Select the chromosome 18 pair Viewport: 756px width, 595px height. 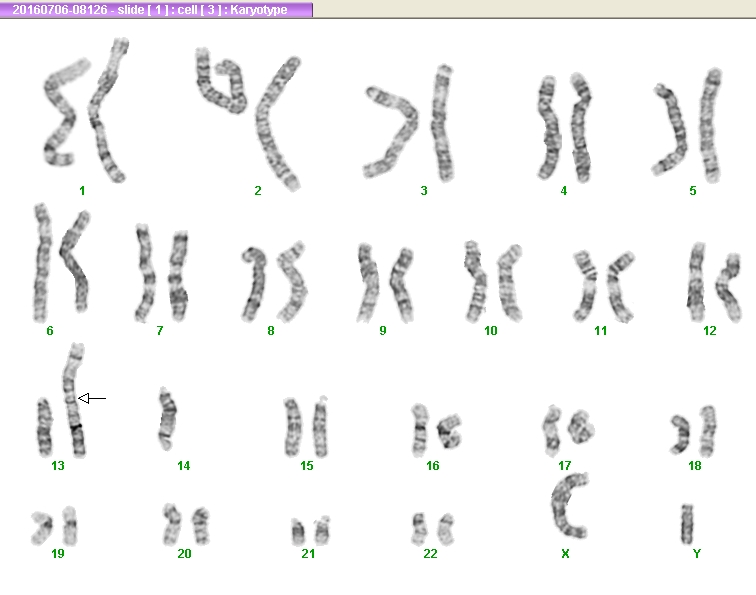693,431
